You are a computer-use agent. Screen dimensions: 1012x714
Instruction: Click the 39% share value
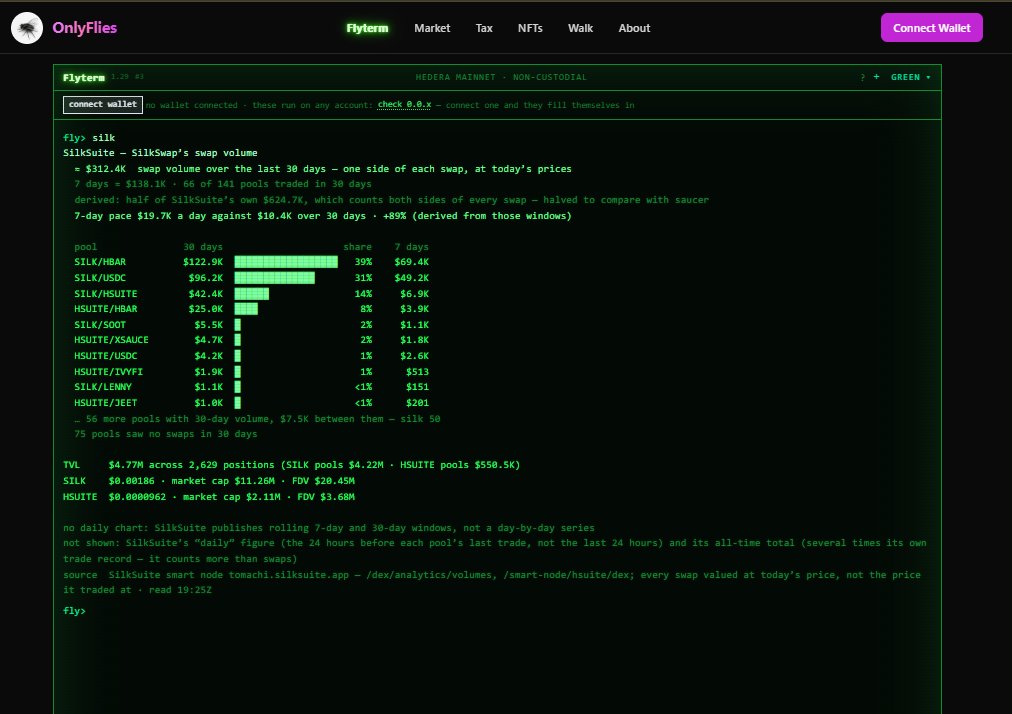tap(363, 262)
